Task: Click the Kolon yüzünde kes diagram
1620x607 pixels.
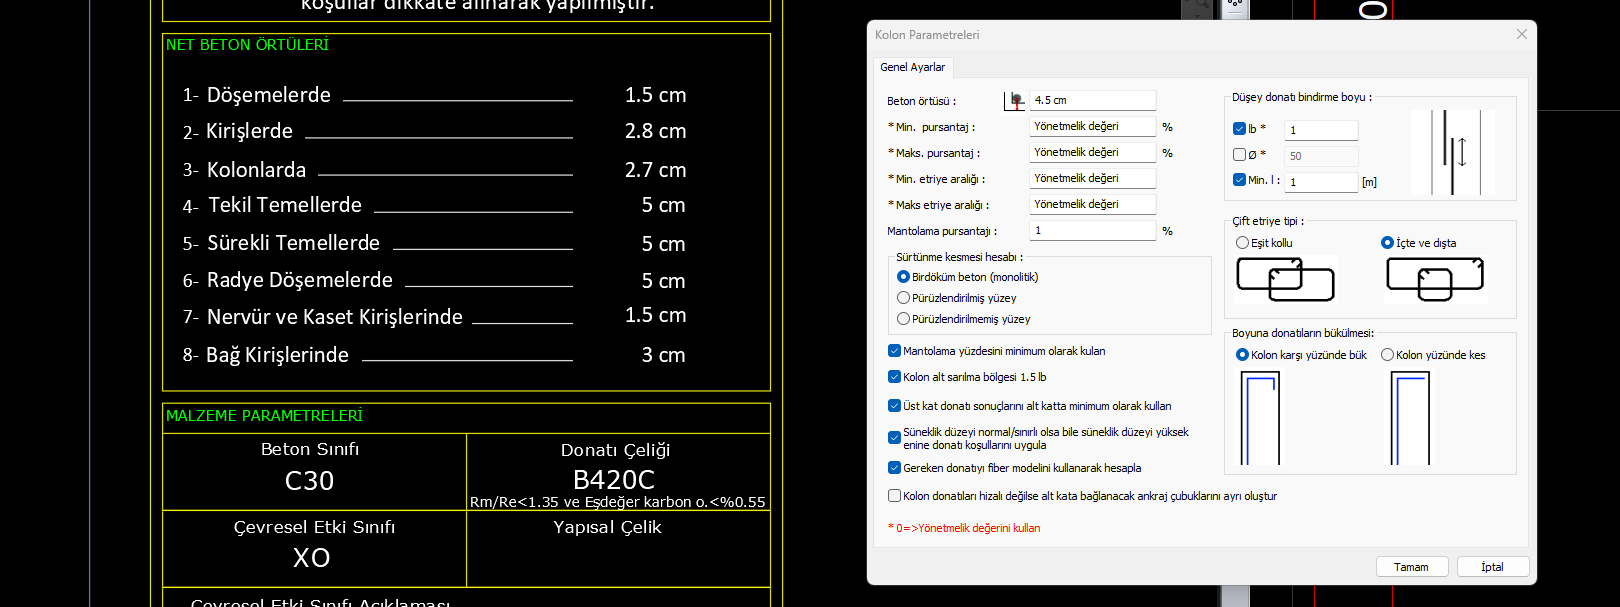Action: point(1410,417)
